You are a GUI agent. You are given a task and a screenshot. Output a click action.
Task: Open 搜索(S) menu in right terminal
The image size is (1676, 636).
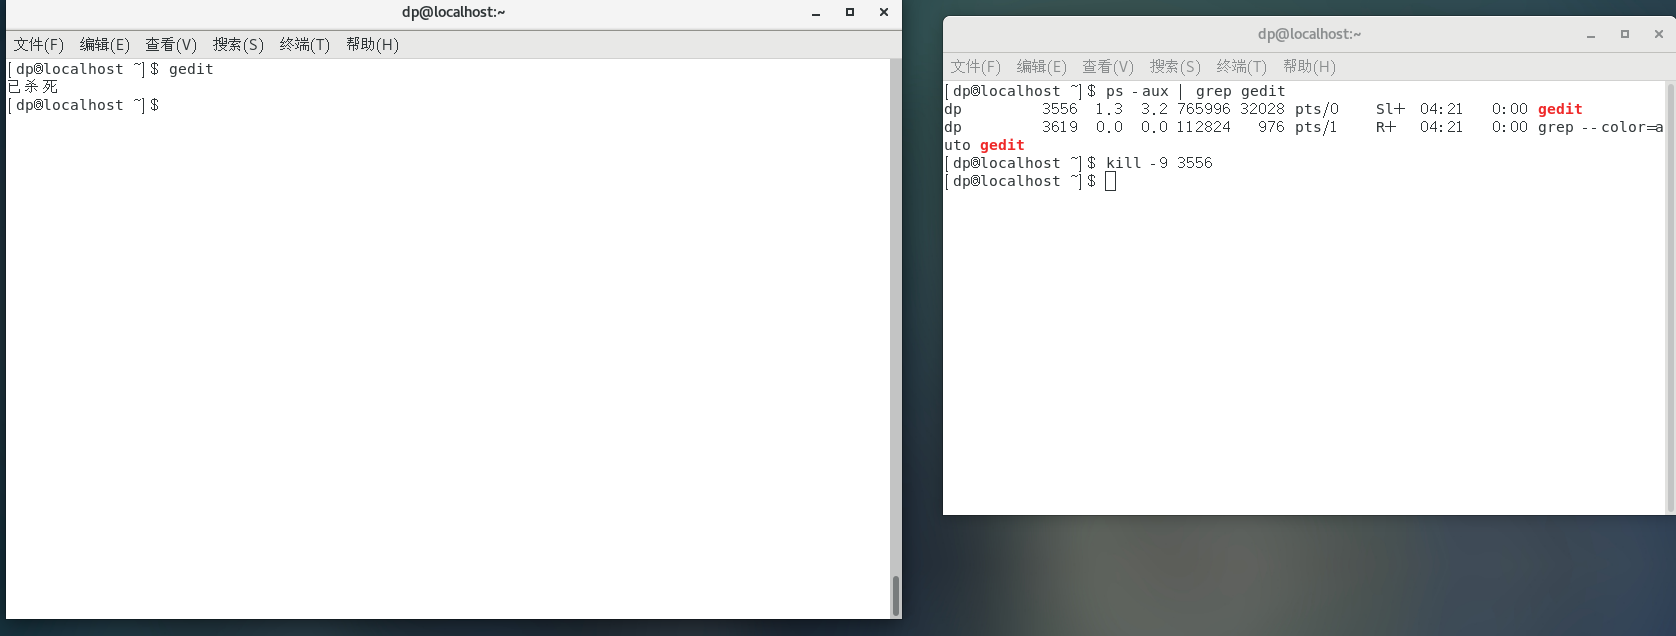click(1175, 67)
